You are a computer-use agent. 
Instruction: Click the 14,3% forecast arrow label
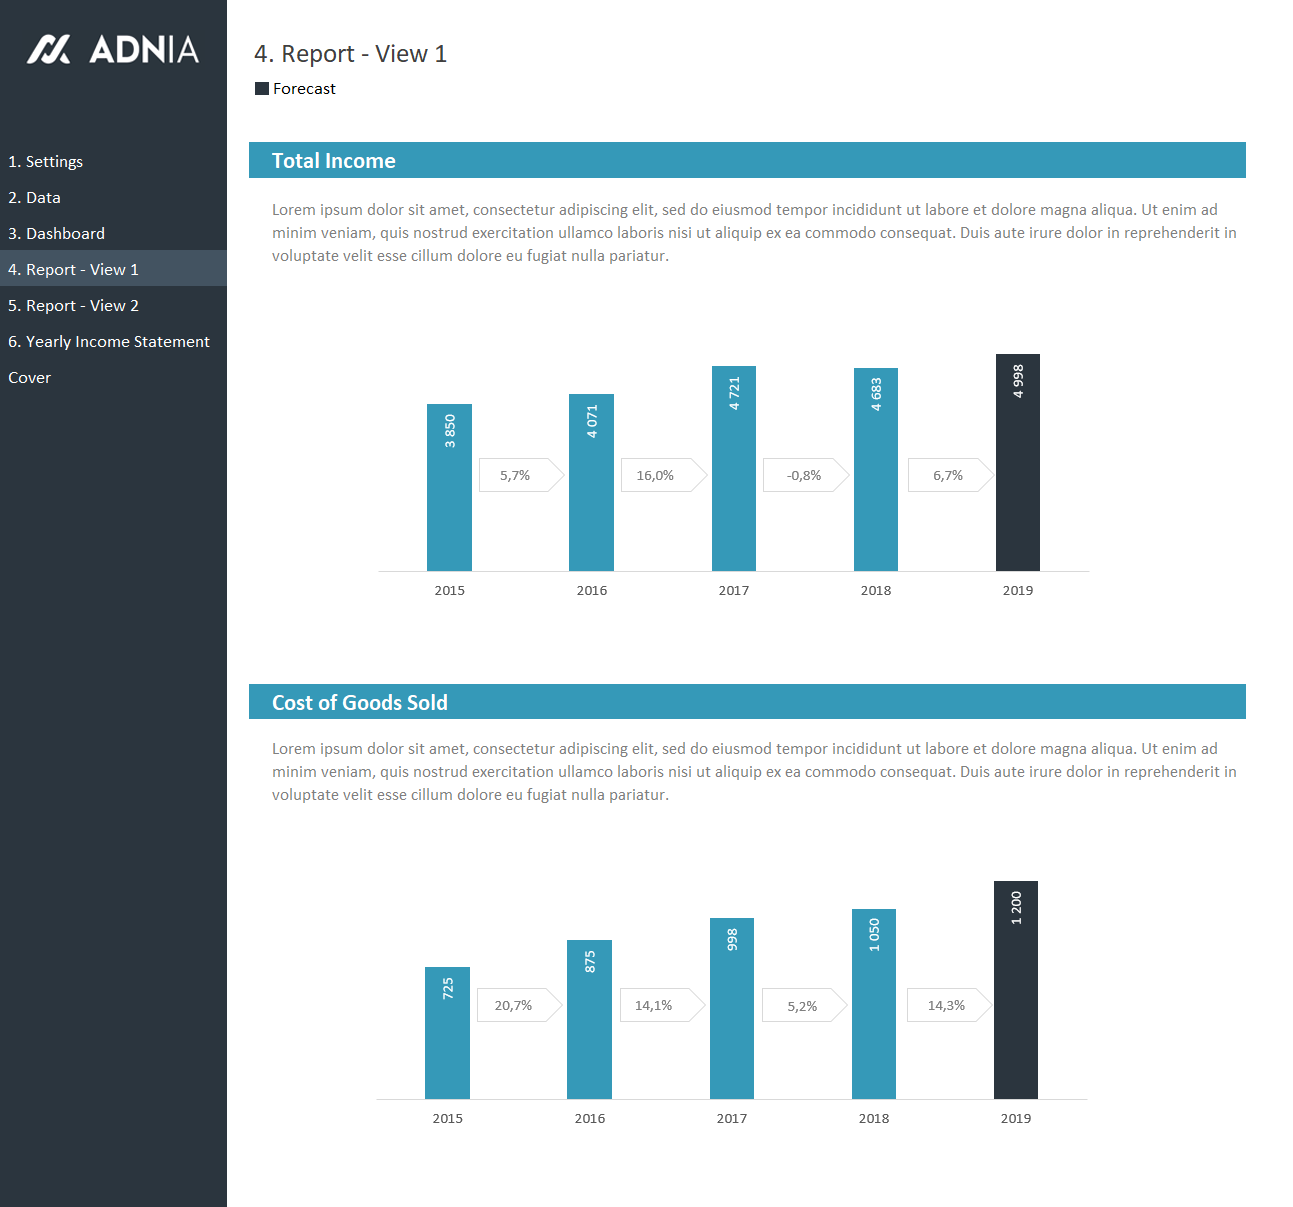click(x=947, y=1005)
